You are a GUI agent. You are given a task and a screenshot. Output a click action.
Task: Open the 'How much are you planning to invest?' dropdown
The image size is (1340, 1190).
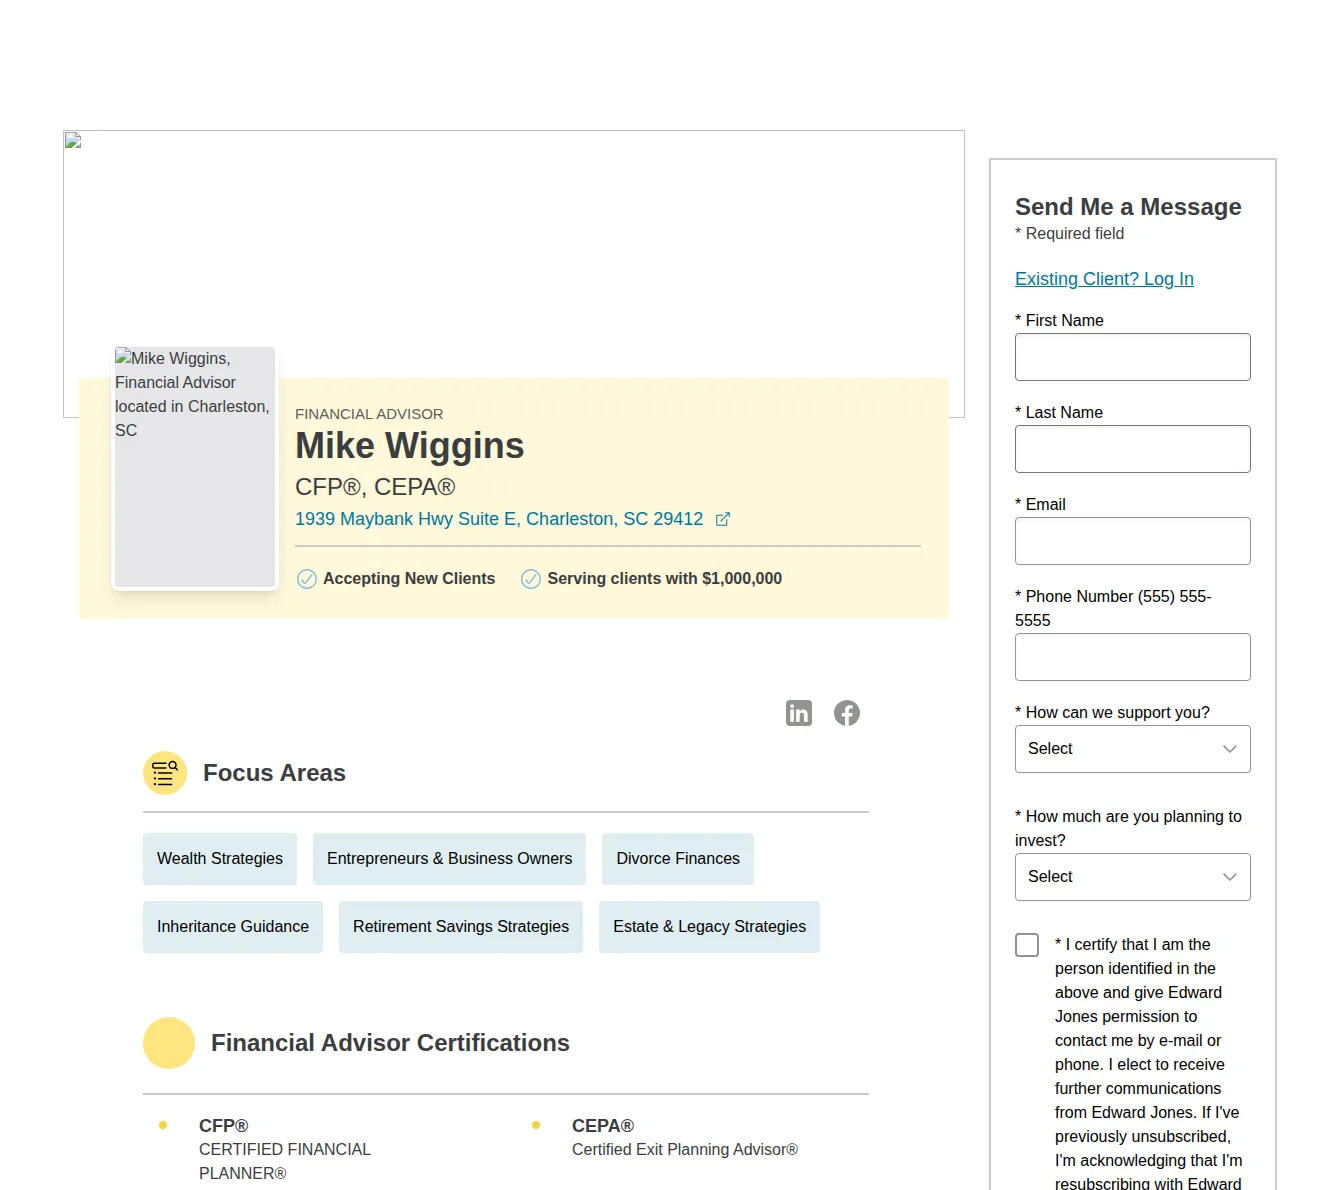tap(1133, 877)
